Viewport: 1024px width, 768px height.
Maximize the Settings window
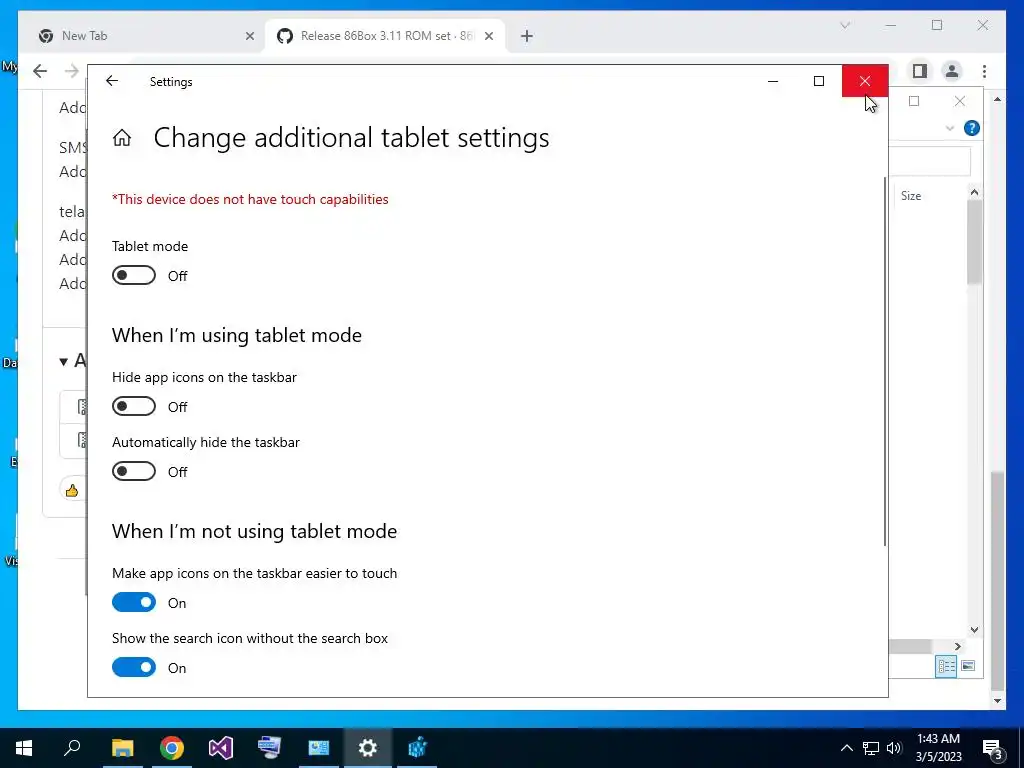pyautogui.click(x=819, y=81)
